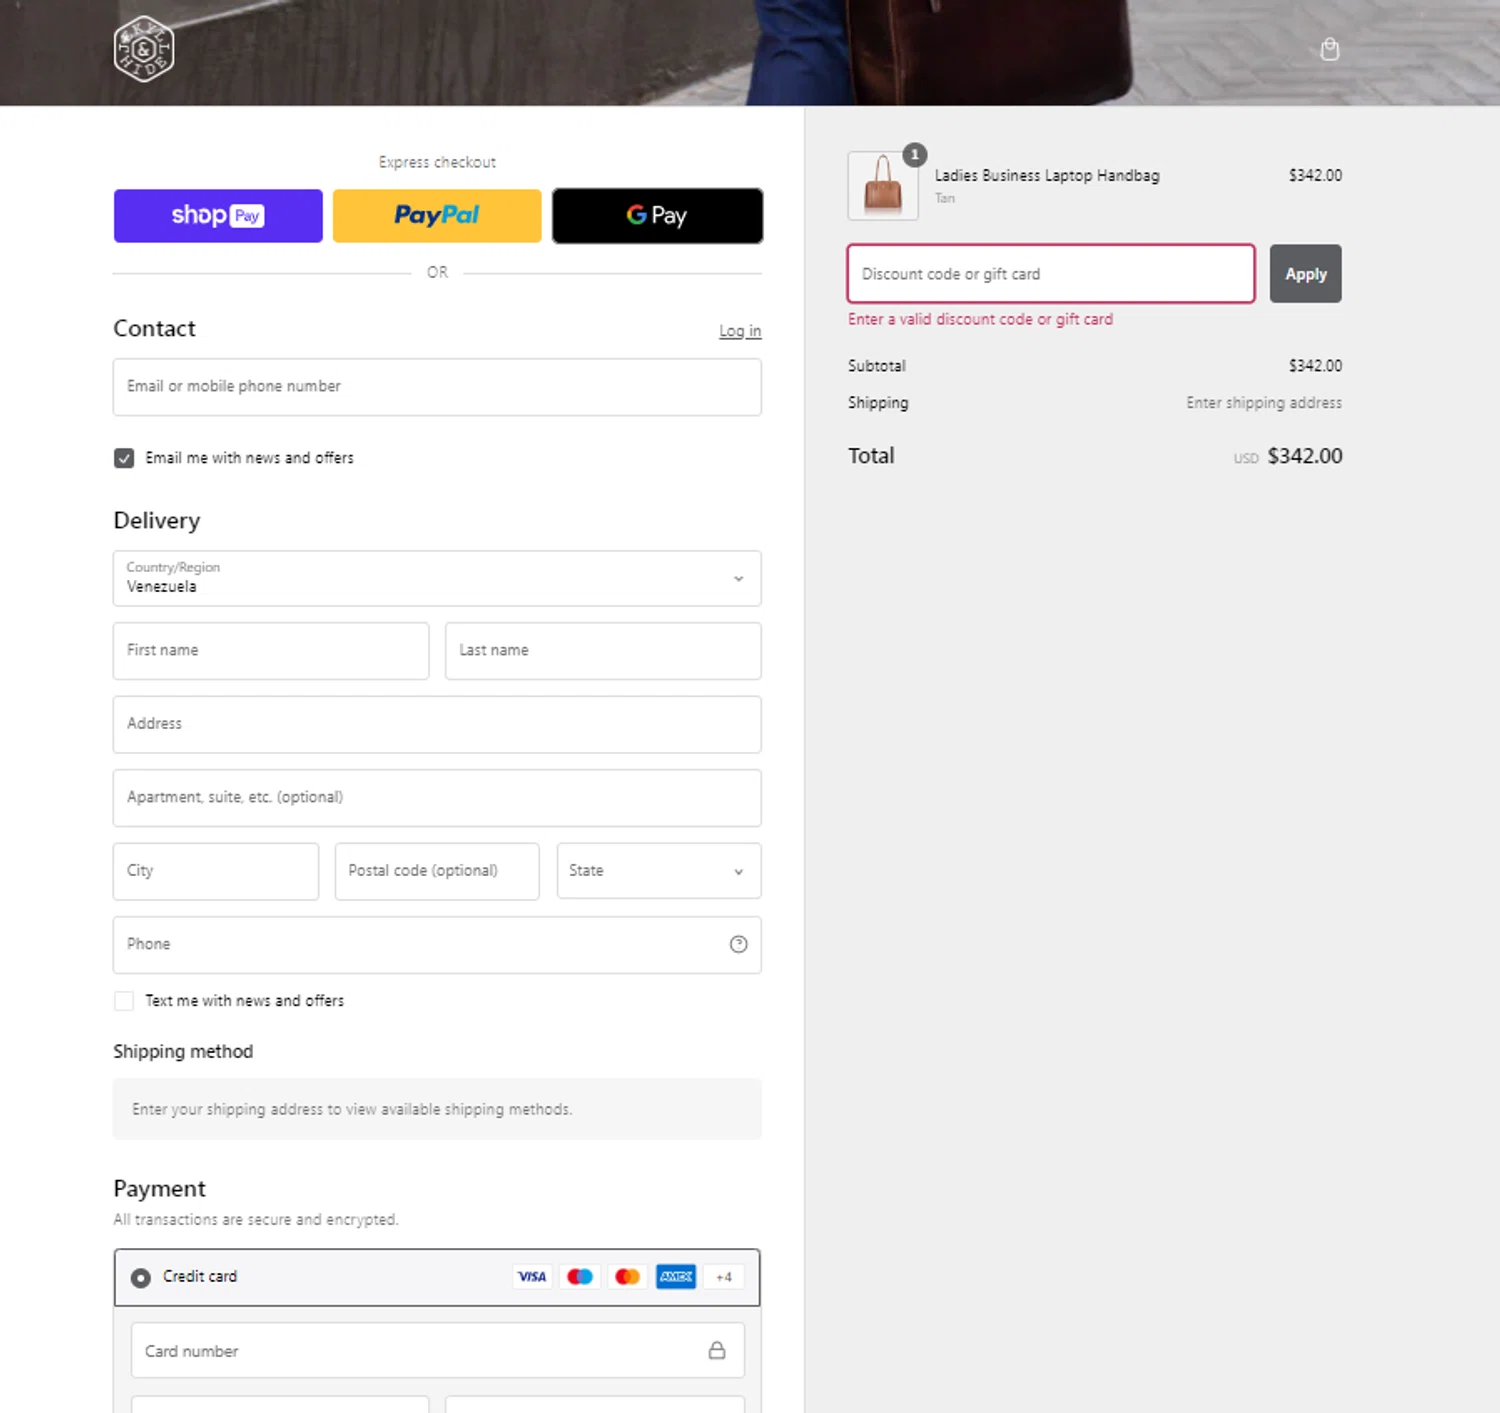Pay with PayPal express checkout
This screenshot has height=1413, width=1500.
pyautogui.click(x=437, y=215)
